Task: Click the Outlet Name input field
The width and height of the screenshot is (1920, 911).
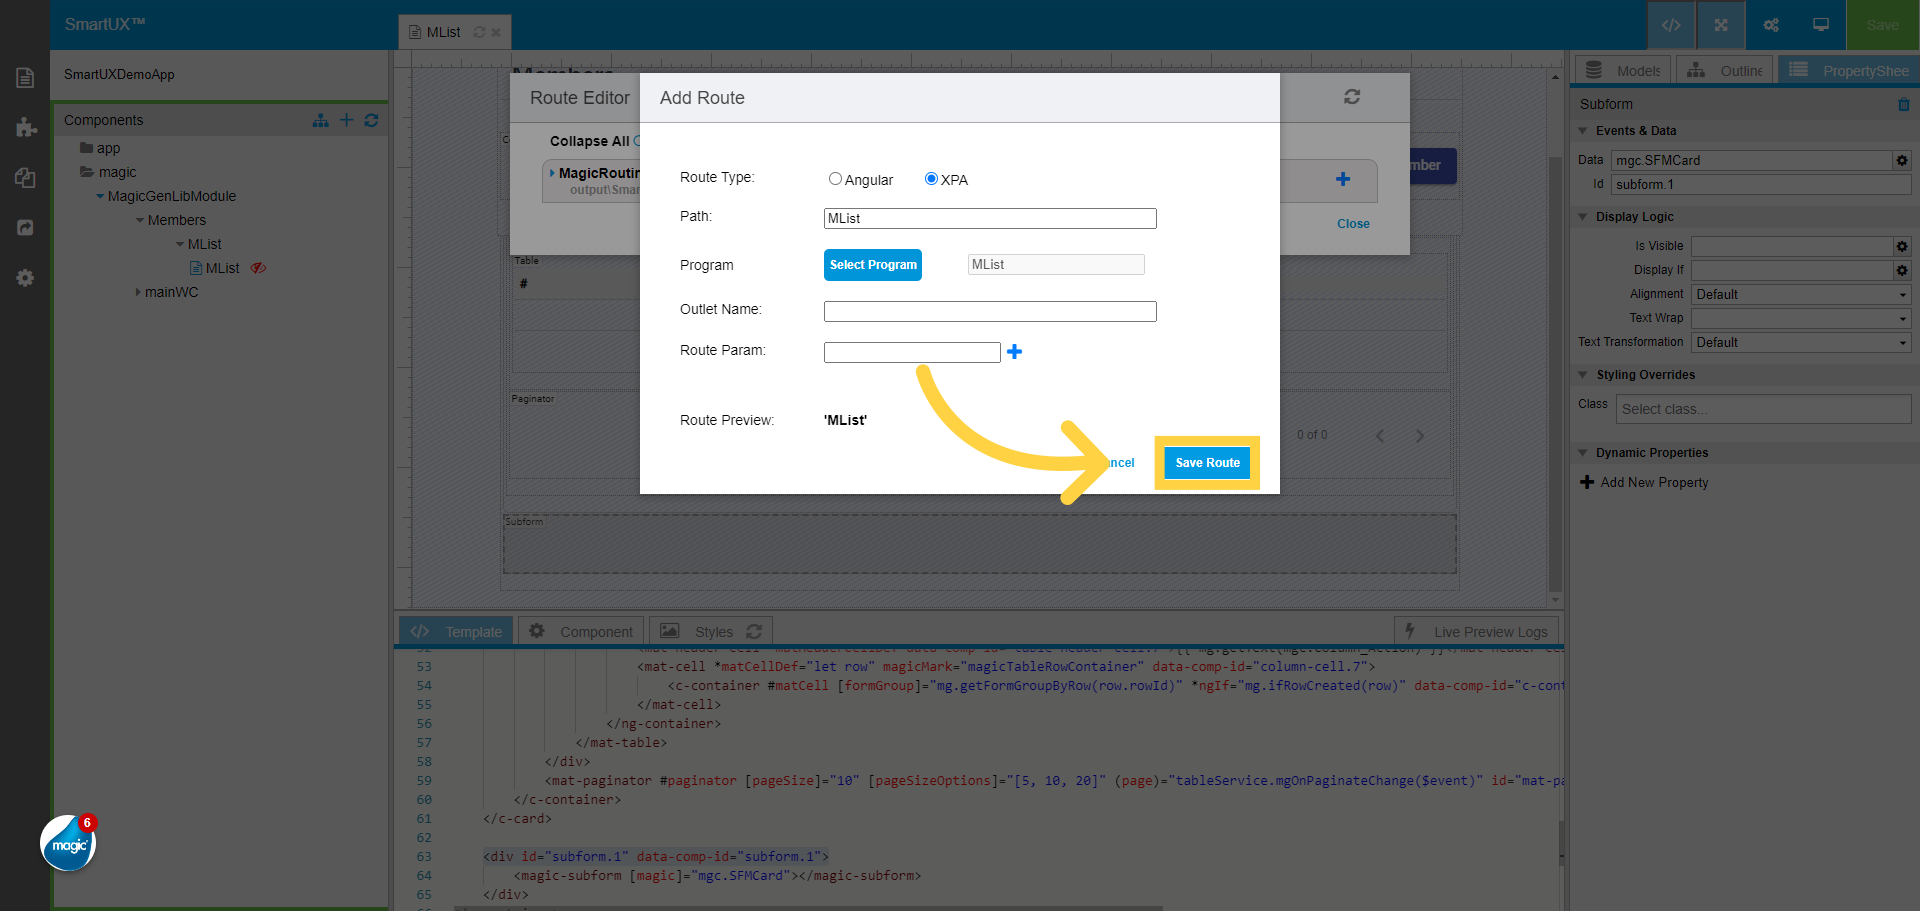Action: tap(989, 311)
